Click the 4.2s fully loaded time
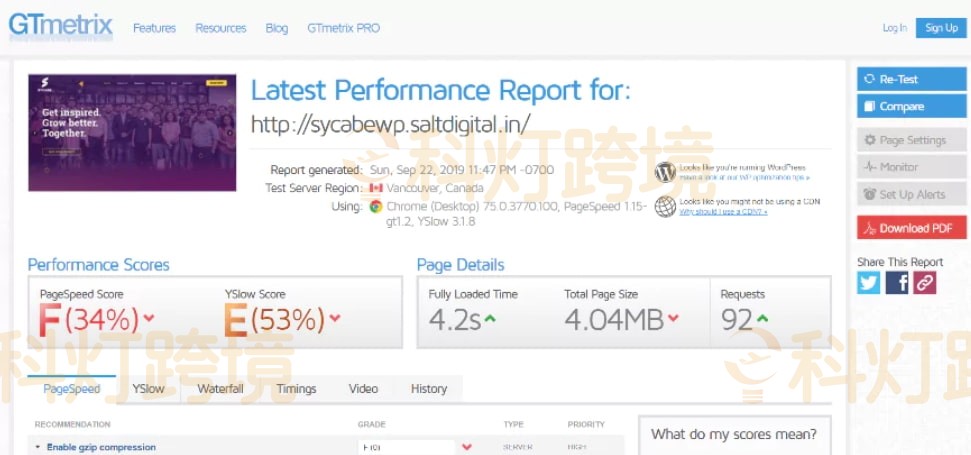 (455, 319)
